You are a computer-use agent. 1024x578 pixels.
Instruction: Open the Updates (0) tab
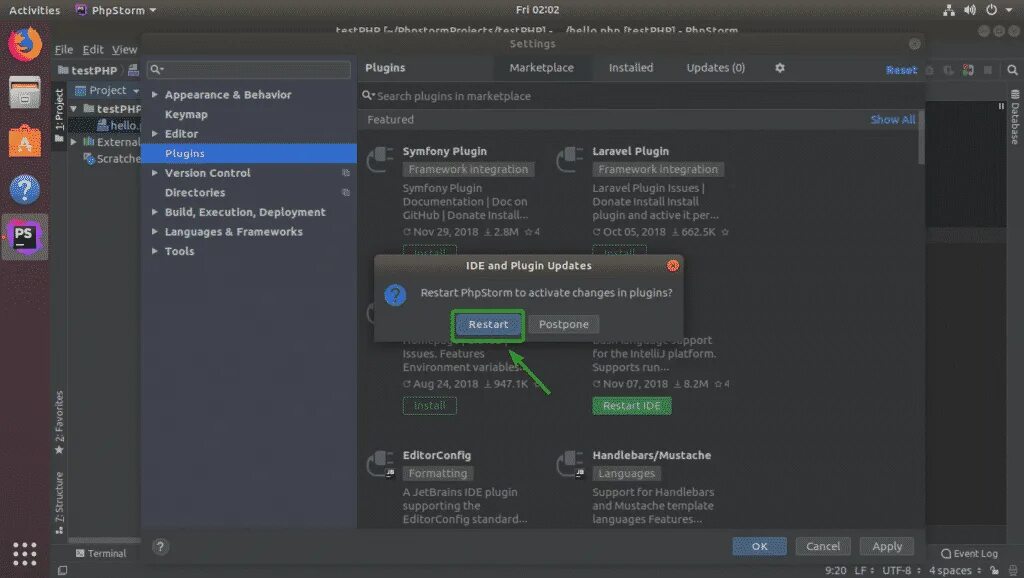(715, 68)
